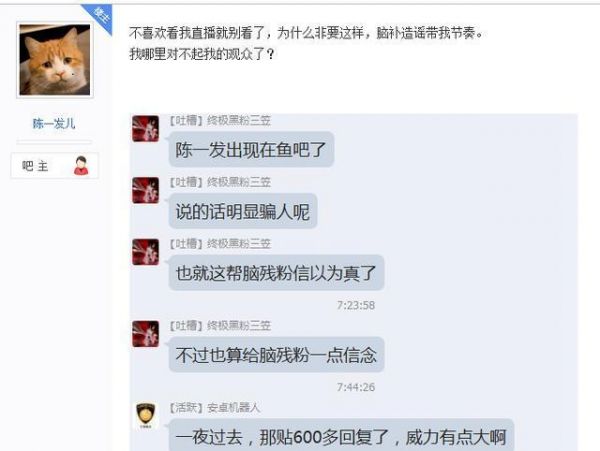The width and height of the screenshot is (600, 451).
Task: Click the 吧主 badge person icon
Action: [x=81, y=166]
